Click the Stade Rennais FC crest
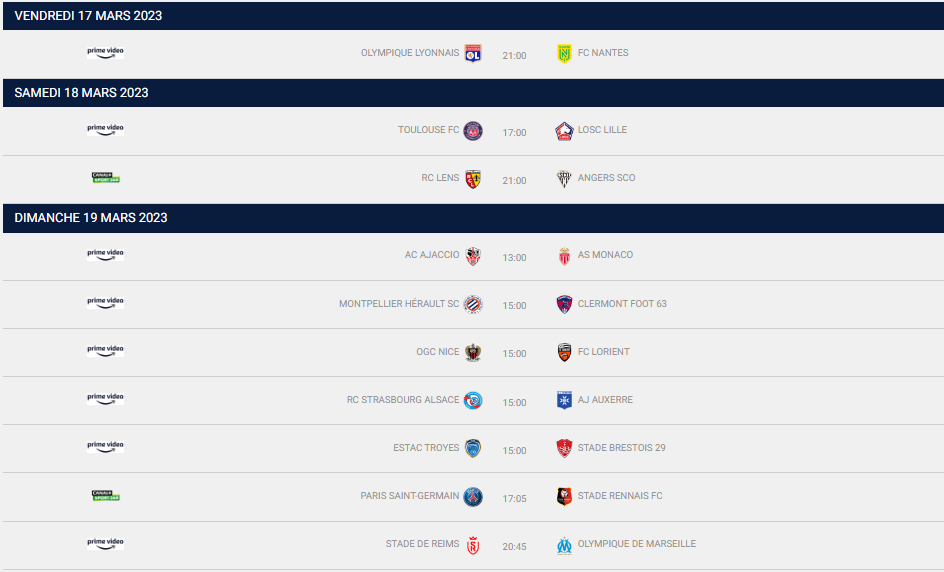This screenshot has width=944, height=572. tap(564, 496)
